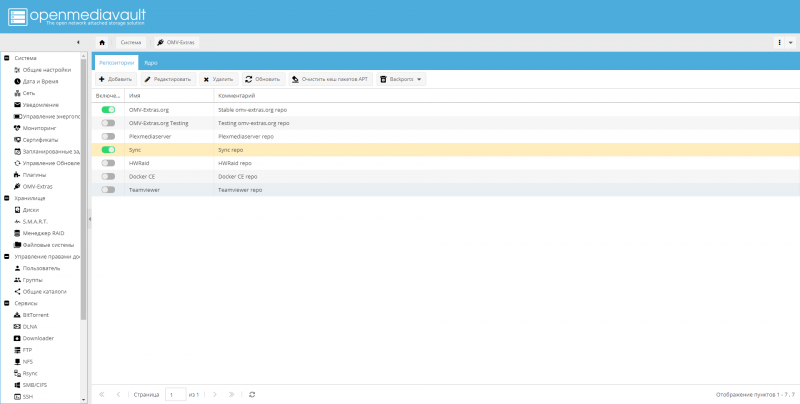
Task: Click the page number input field
Action: [x=176, y=394]
